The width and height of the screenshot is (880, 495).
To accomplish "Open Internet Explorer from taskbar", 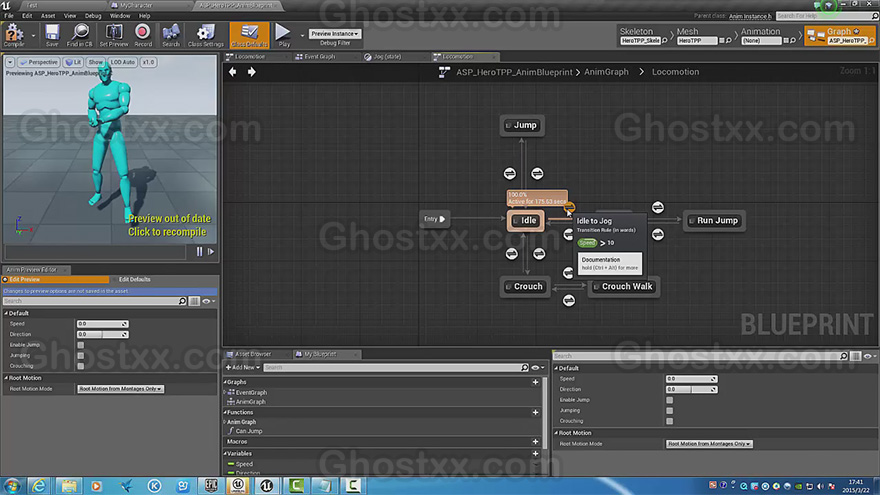I will (x=39, y=485).
